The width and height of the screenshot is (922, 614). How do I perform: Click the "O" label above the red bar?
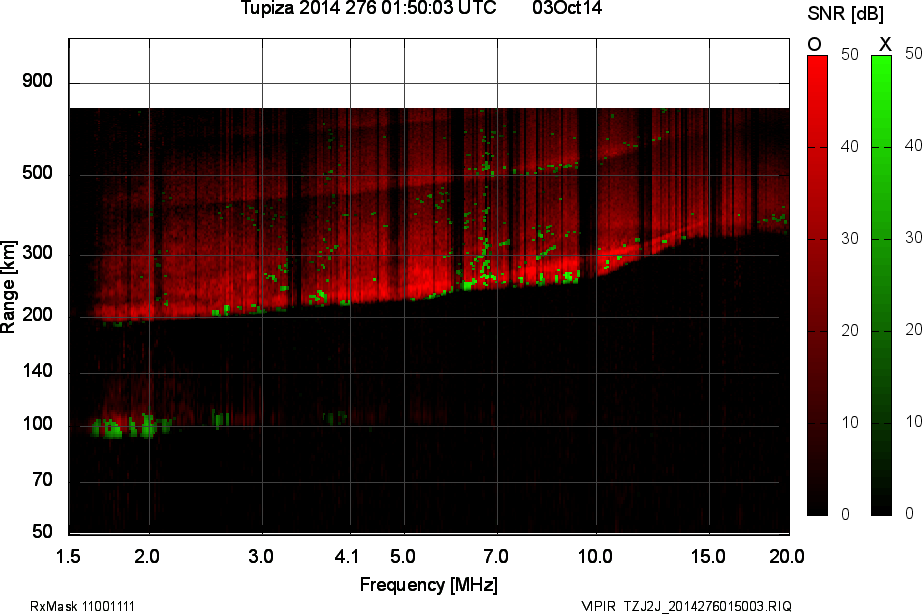(x=815, y=44)
